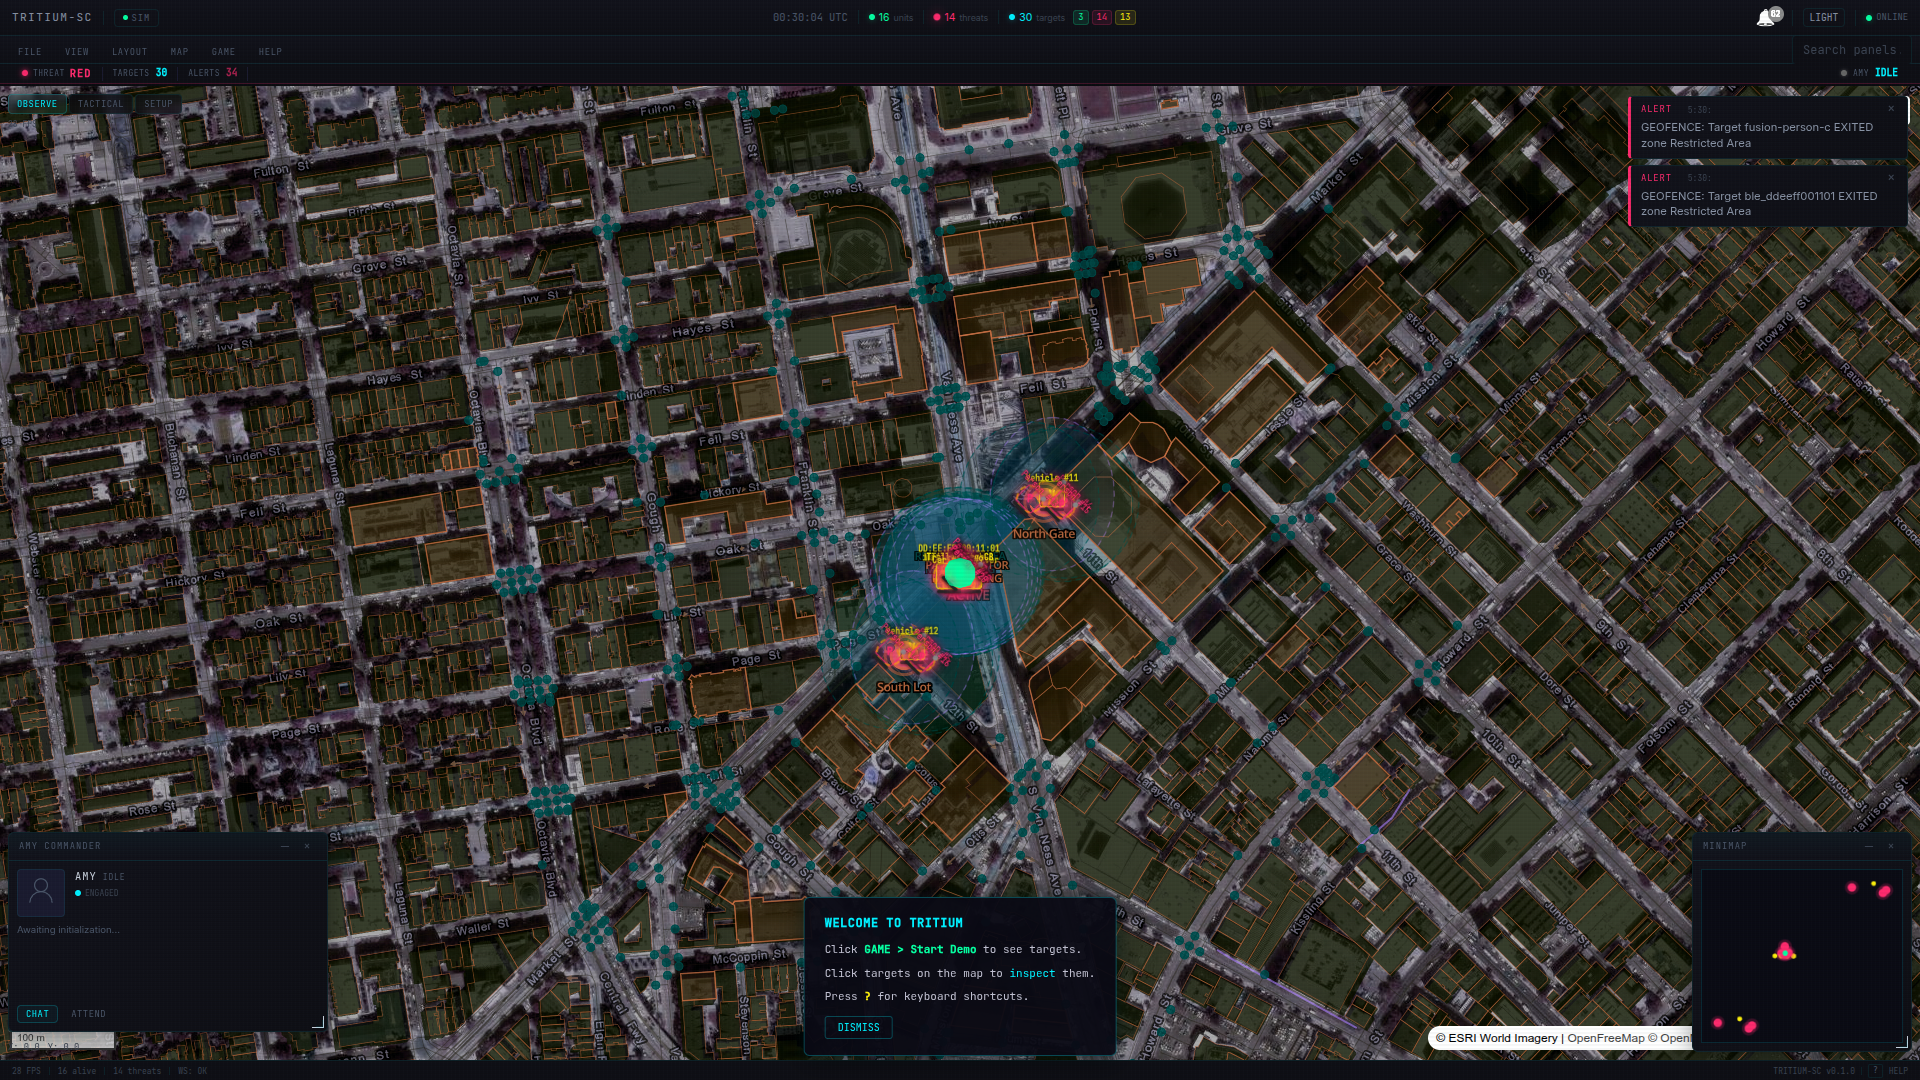Click the ONLINE connection status indicator
The width and height of the screenshot is (1920, 1080).
pyautogui.click(x=1886, y=18)
